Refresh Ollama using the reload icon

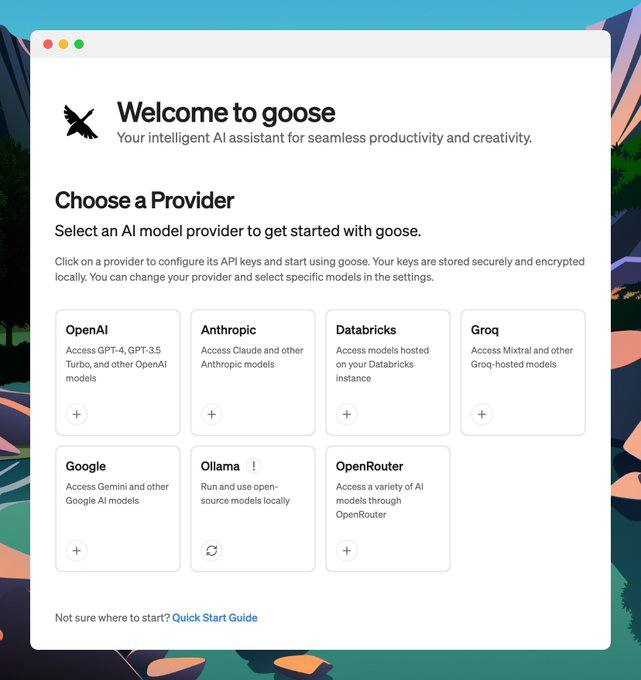coord(212,550)
